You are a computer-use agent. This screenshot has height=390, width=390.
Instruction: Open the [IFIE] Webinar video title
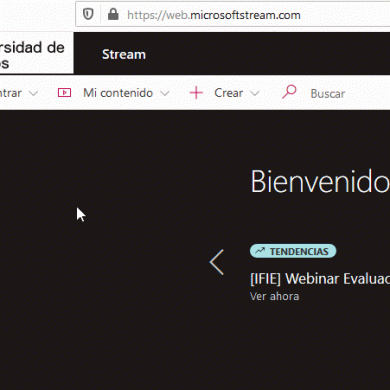320,279
